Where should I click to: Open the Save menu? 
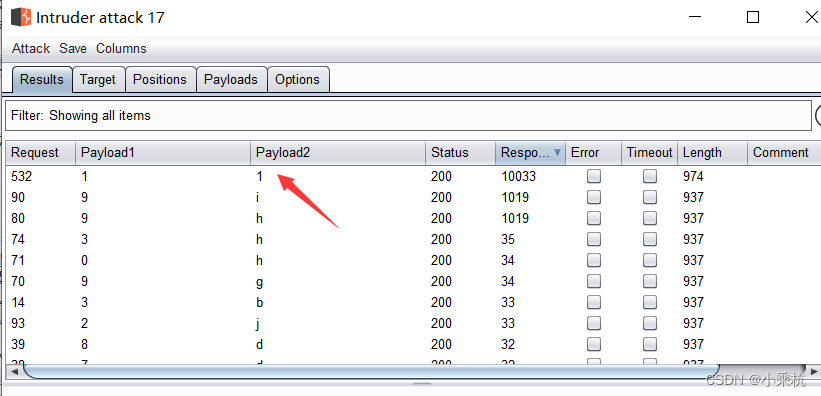tap(73, 49)
